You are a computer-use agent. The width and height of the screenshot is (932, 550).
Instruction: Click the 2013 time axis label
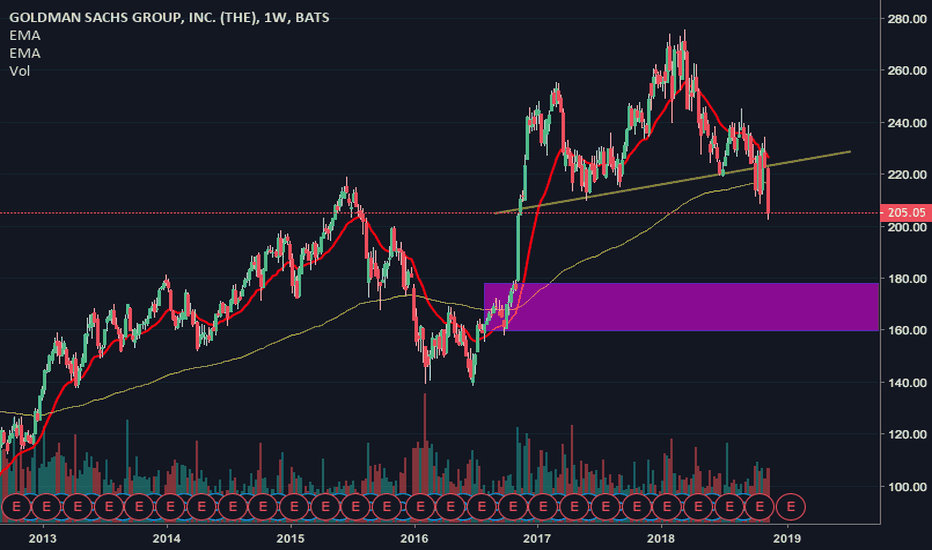(43, 539)
